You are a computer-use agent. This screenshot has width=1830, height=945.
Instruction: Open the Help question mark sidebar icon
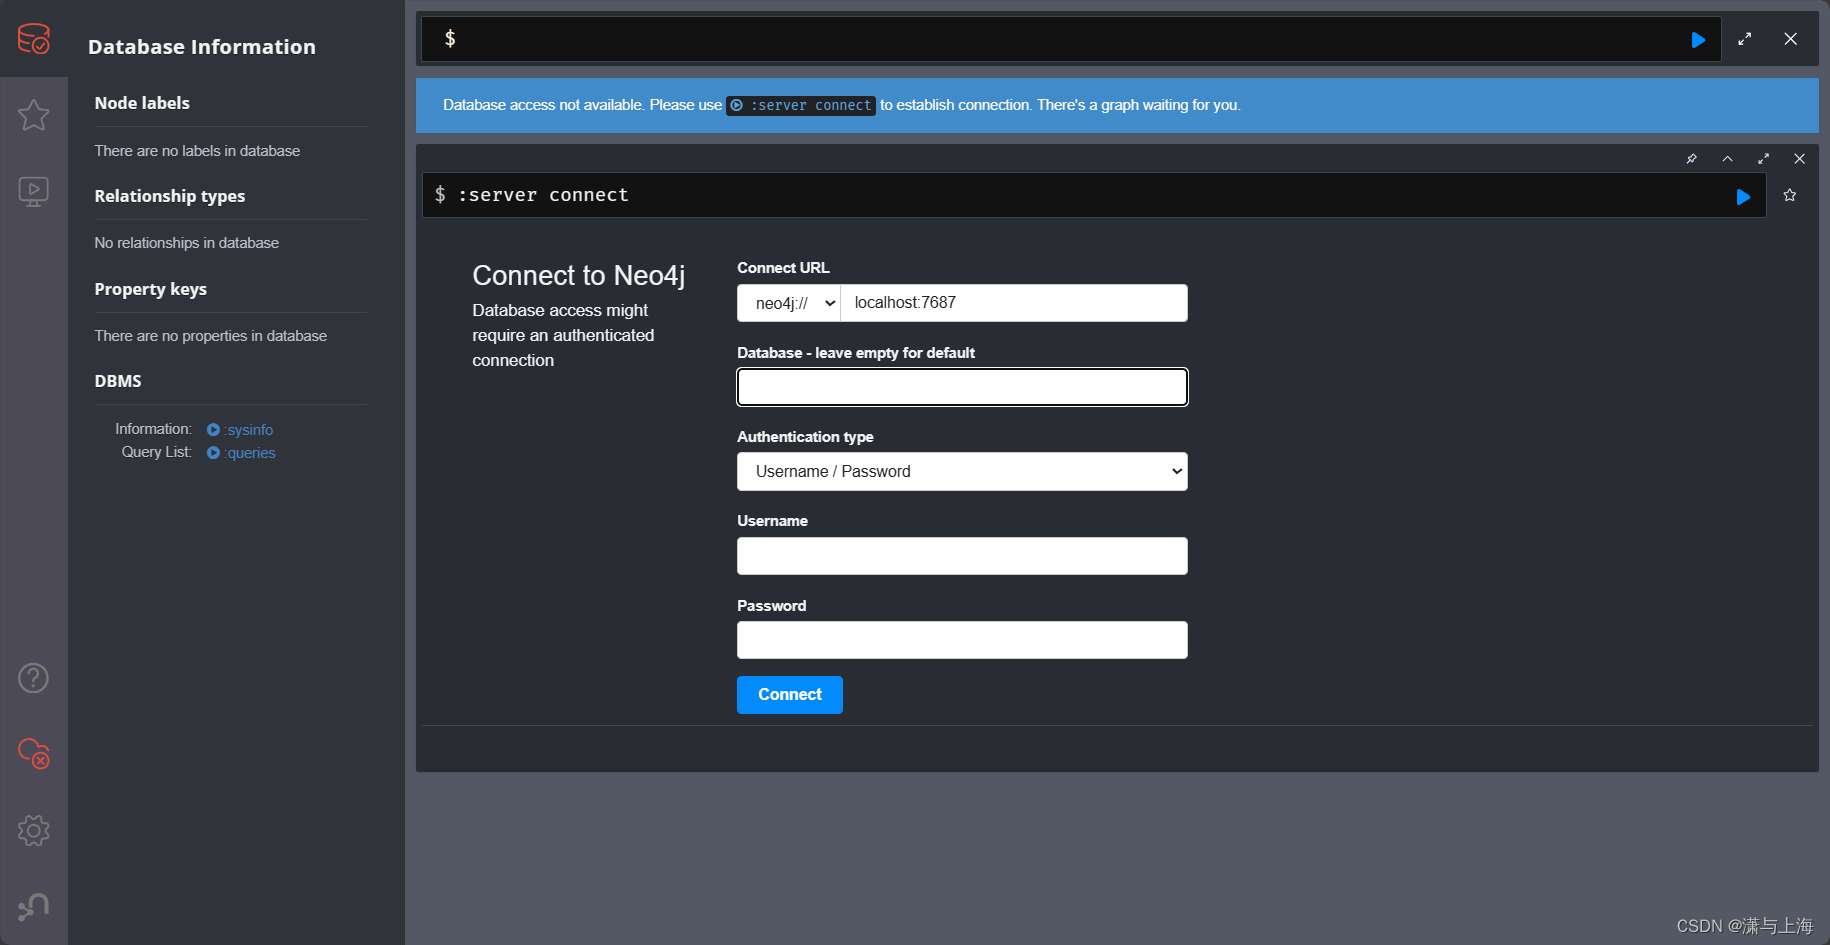tap(34, 678)
